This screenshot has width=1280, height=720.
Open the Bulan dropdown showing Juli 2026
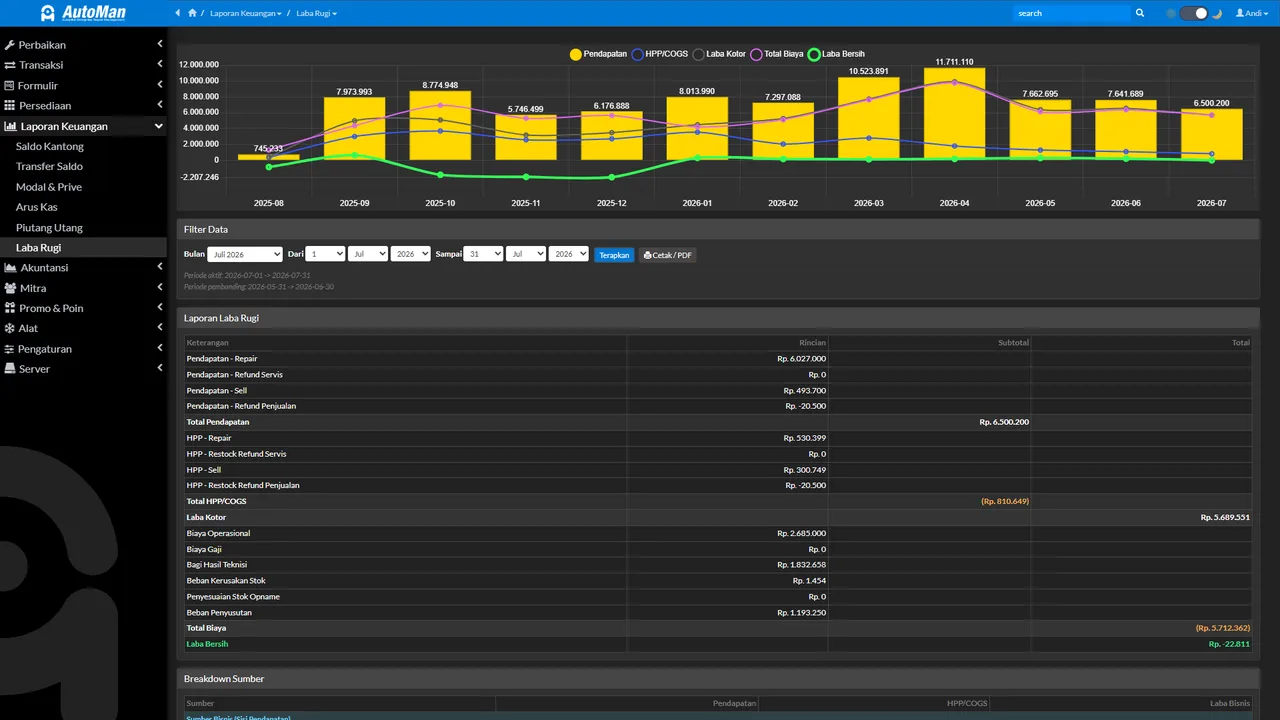[245, 255]
